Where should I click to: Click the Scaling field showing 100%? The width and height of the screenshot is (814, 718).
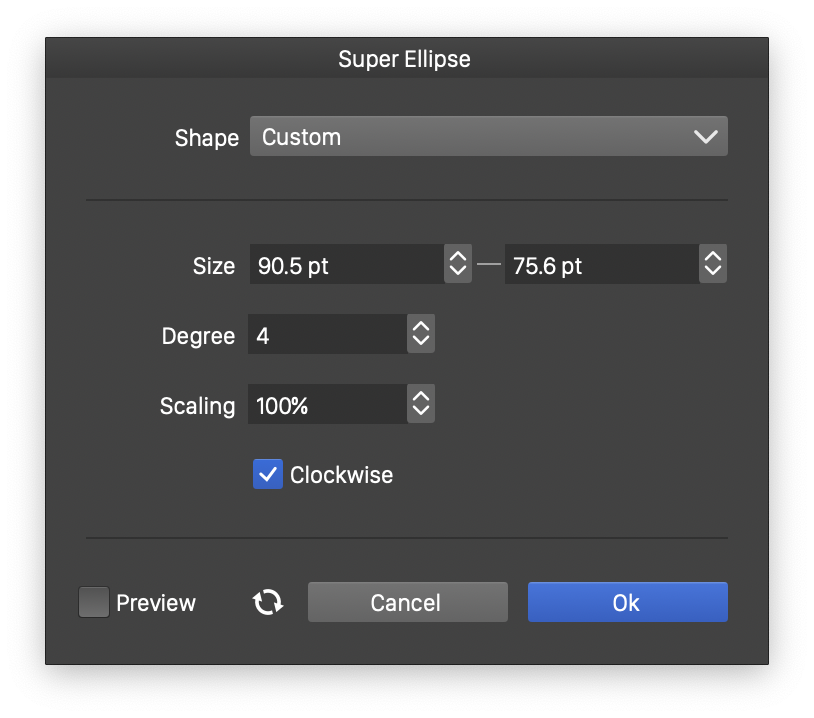click(327, 405)
